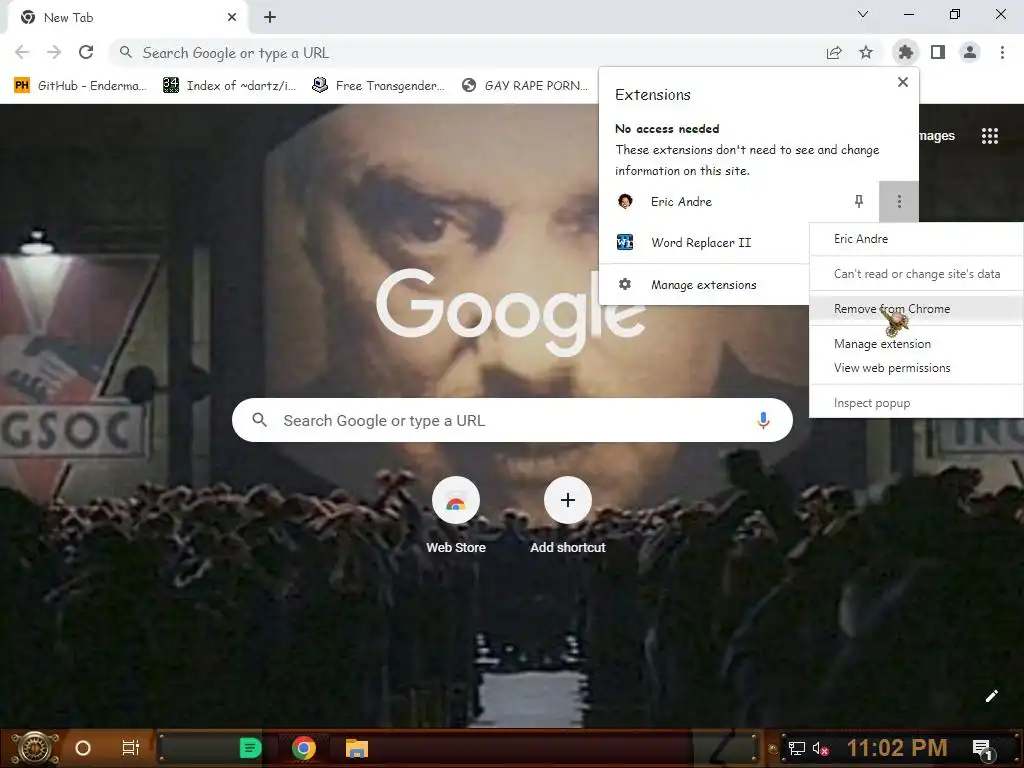The image size is (1024, 768).
Task: Choose Eric Andre in context menu
Action: pyautogui.click(x=916, y=239)
